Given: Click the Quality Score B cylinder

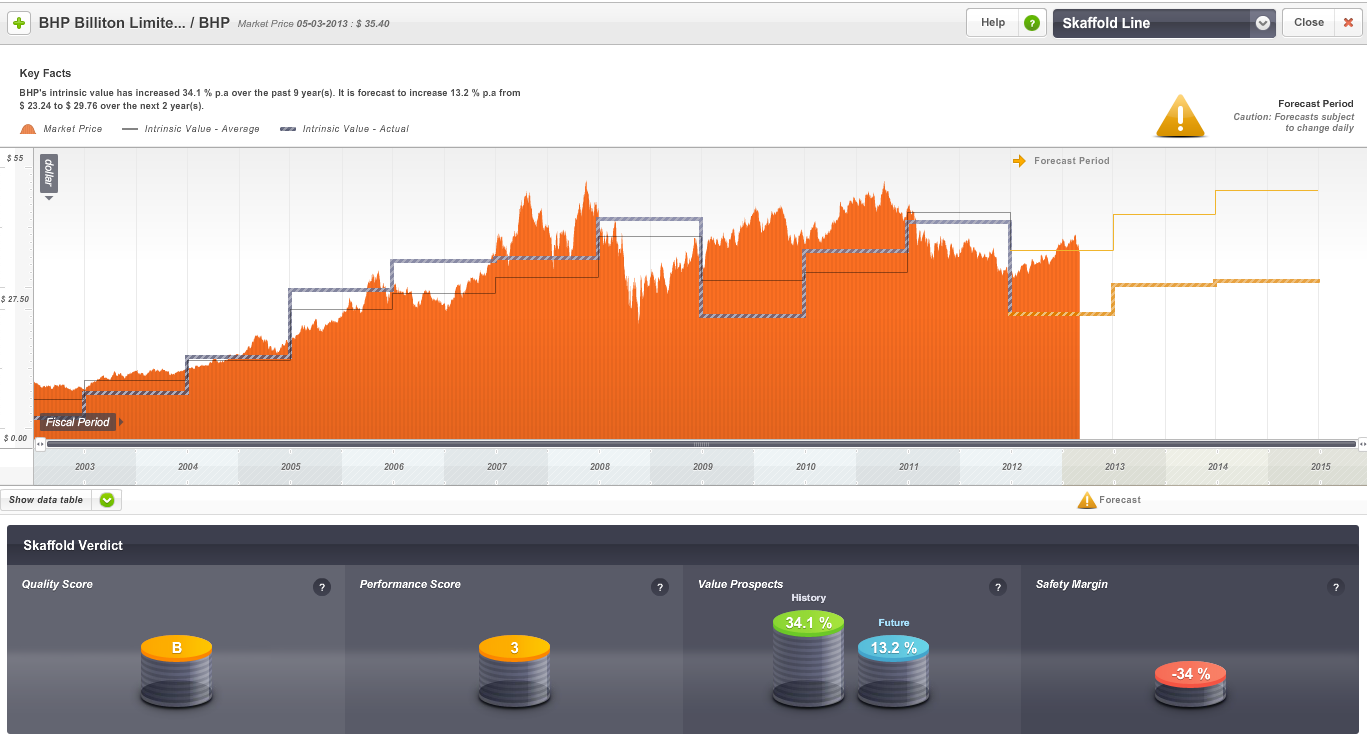Looking at the screenshot, I should (x=176, y=672).
